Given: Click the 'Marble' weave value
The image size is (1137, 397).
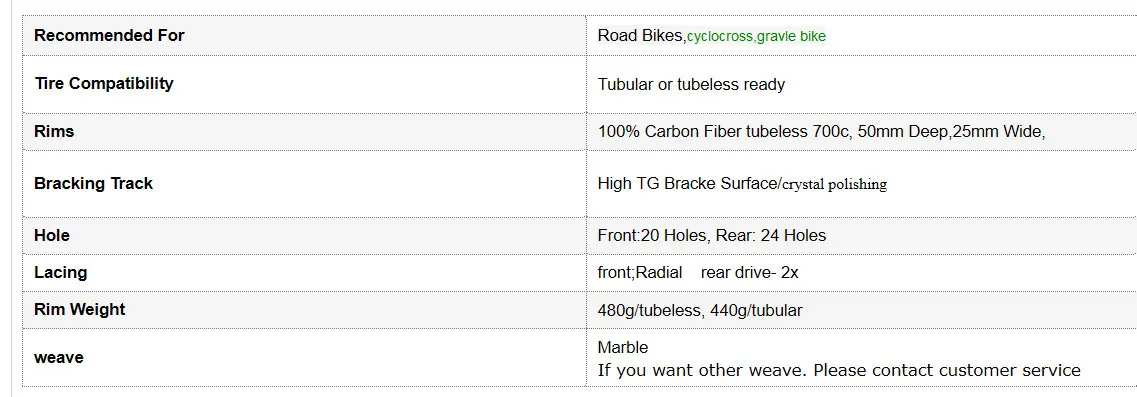Looking at the screenshot, I should click(x=622, y=348).
